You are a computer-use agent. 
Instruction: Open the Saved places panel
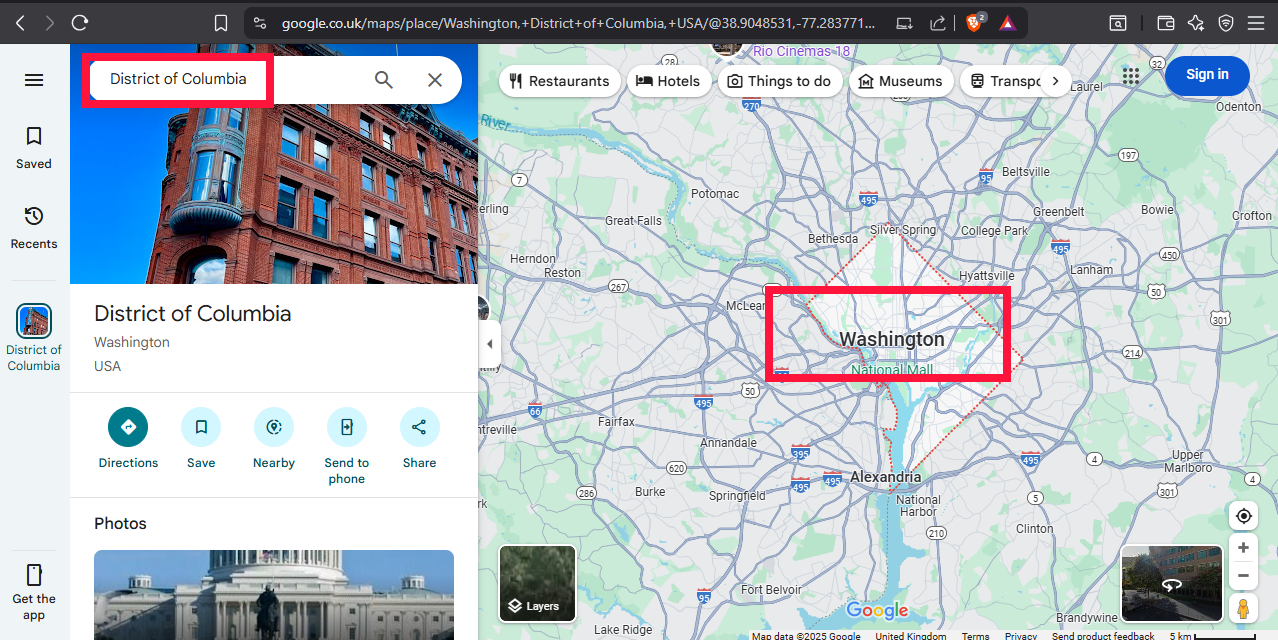(34, 147)
